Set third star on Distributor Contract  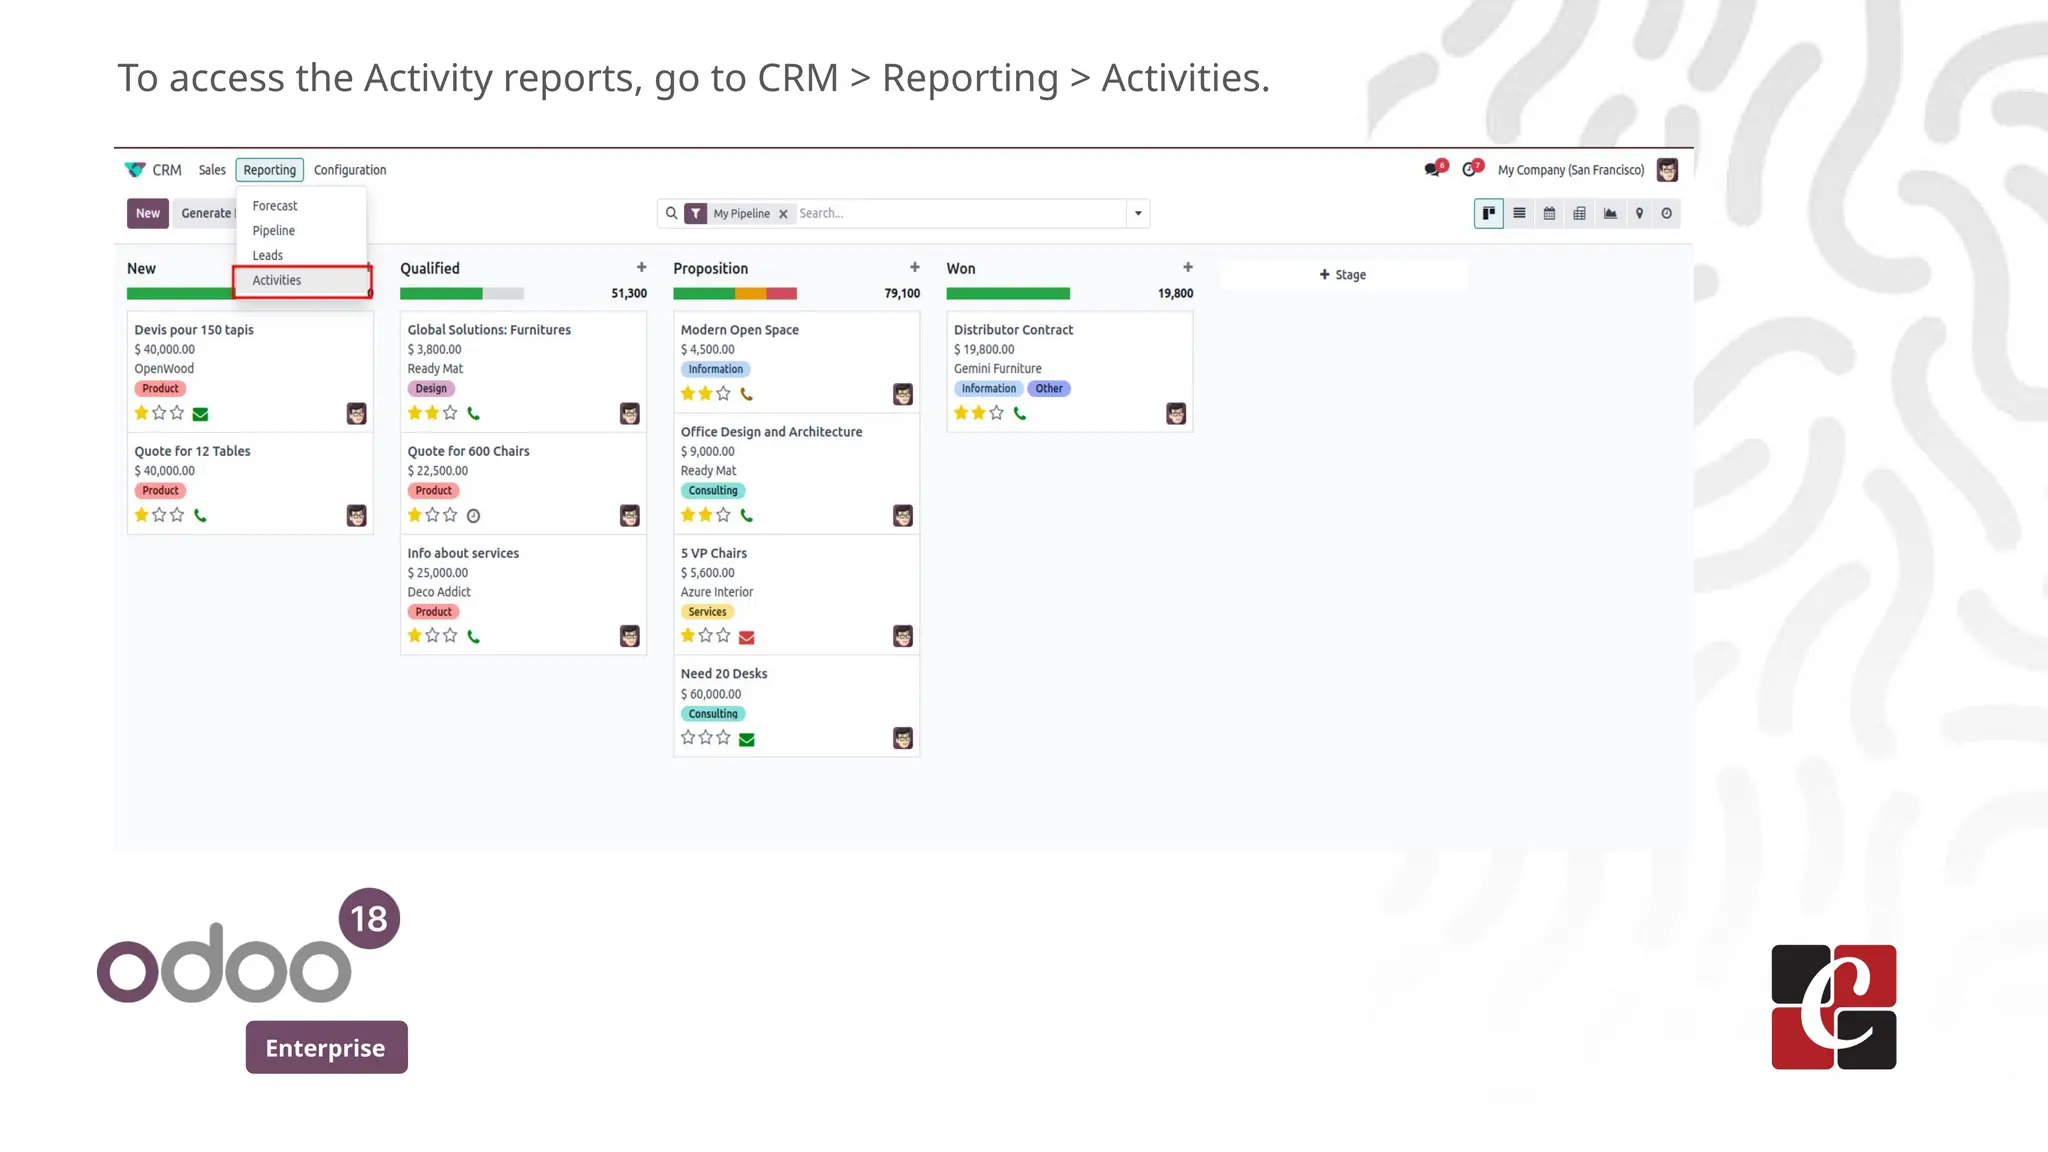[x=996, y=413]
